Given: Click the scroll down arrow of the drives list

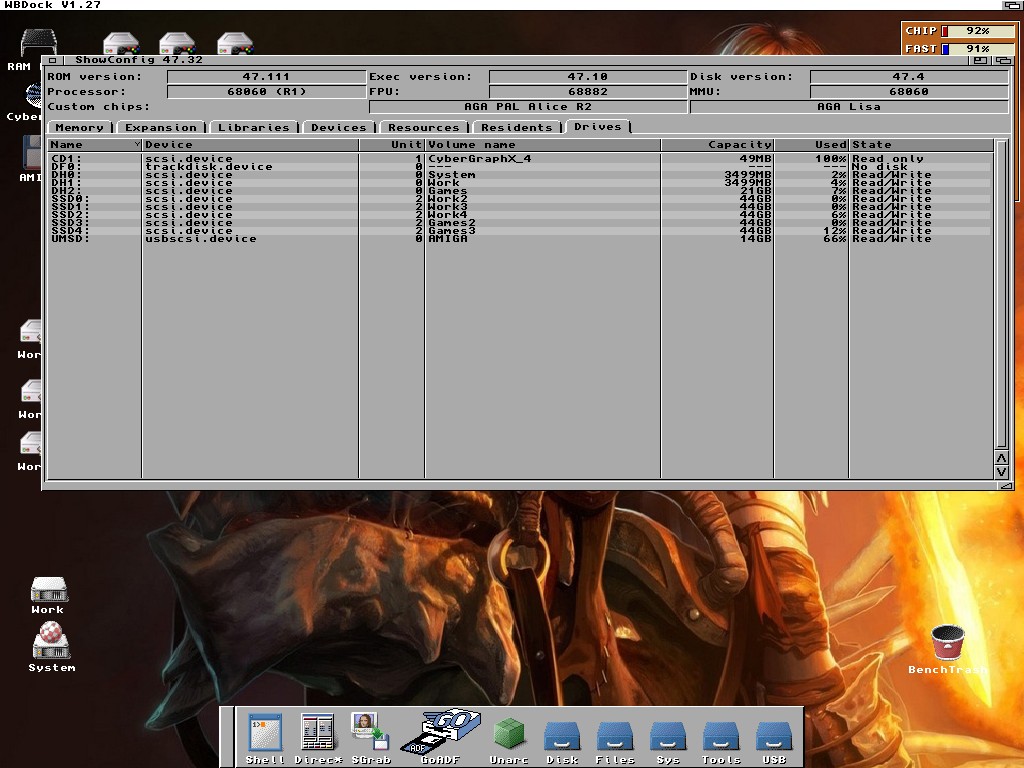Looking at the screenshot, I should [x=1002, y=472].
